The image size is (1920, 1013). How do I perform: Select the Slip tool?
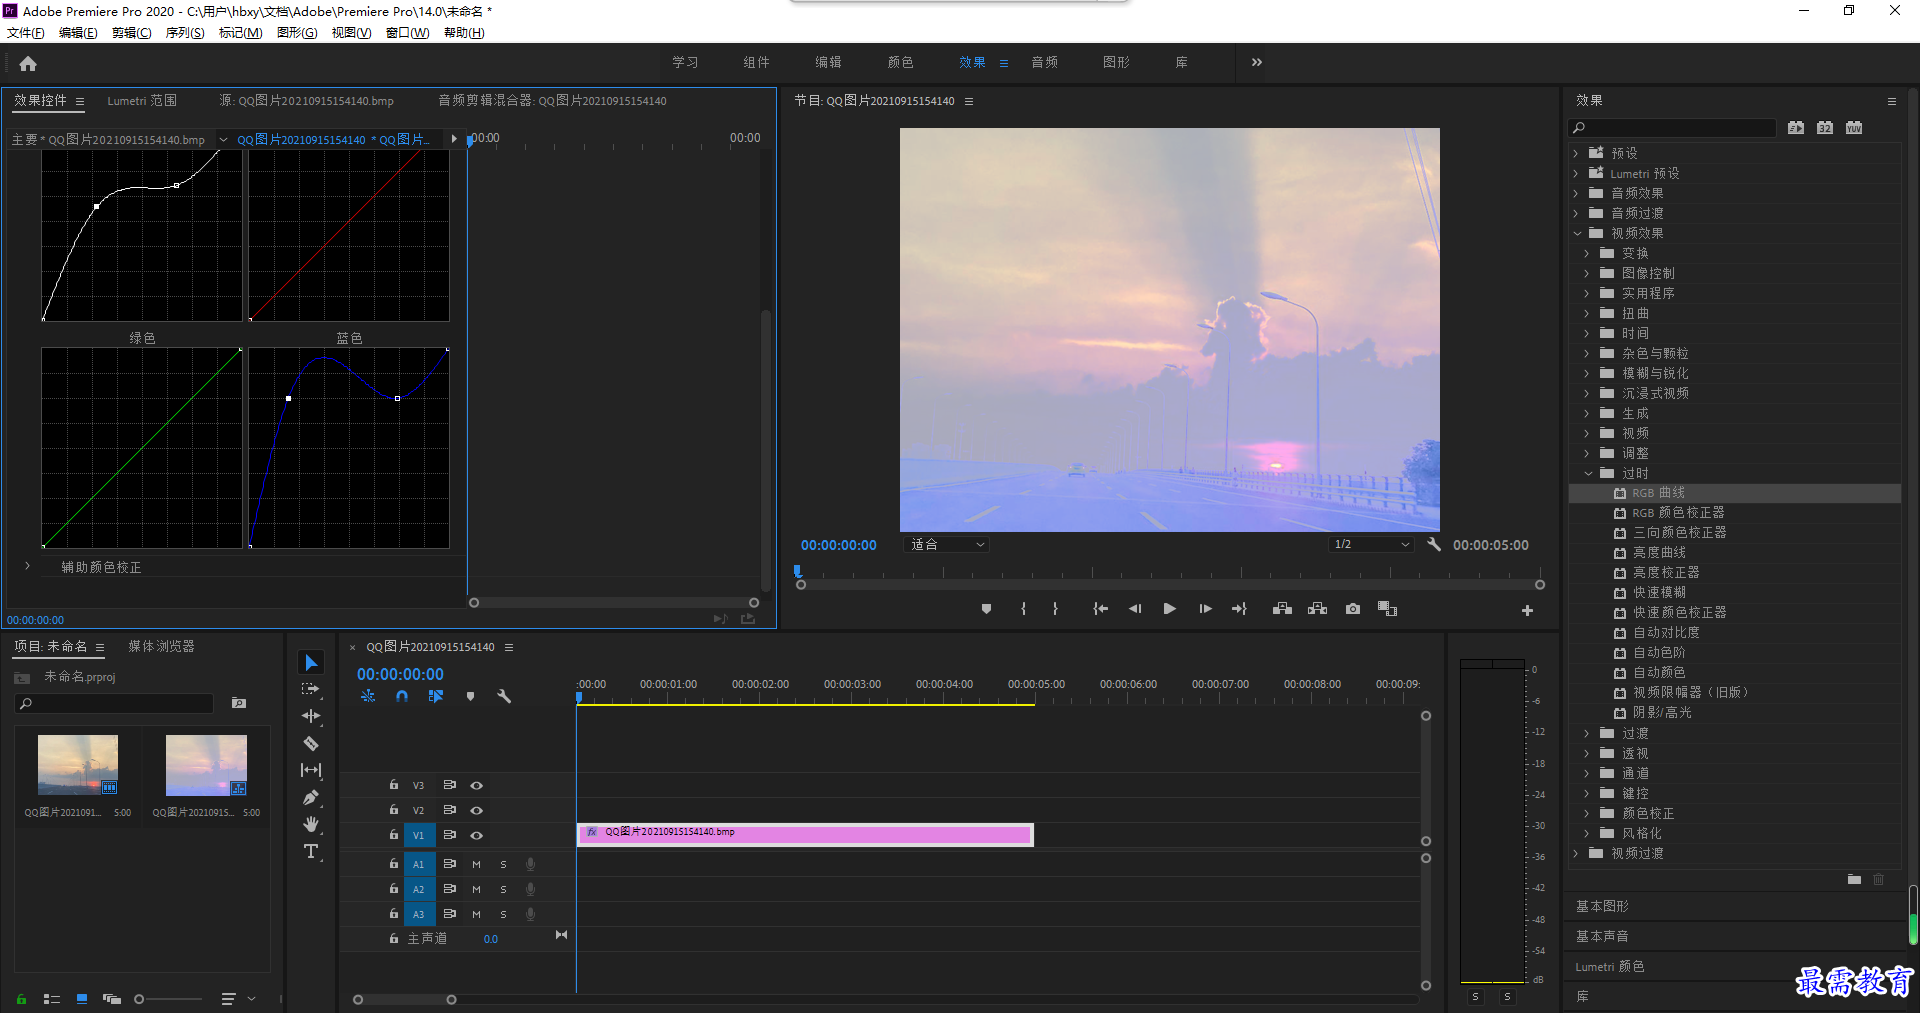[x=311, y=770]
